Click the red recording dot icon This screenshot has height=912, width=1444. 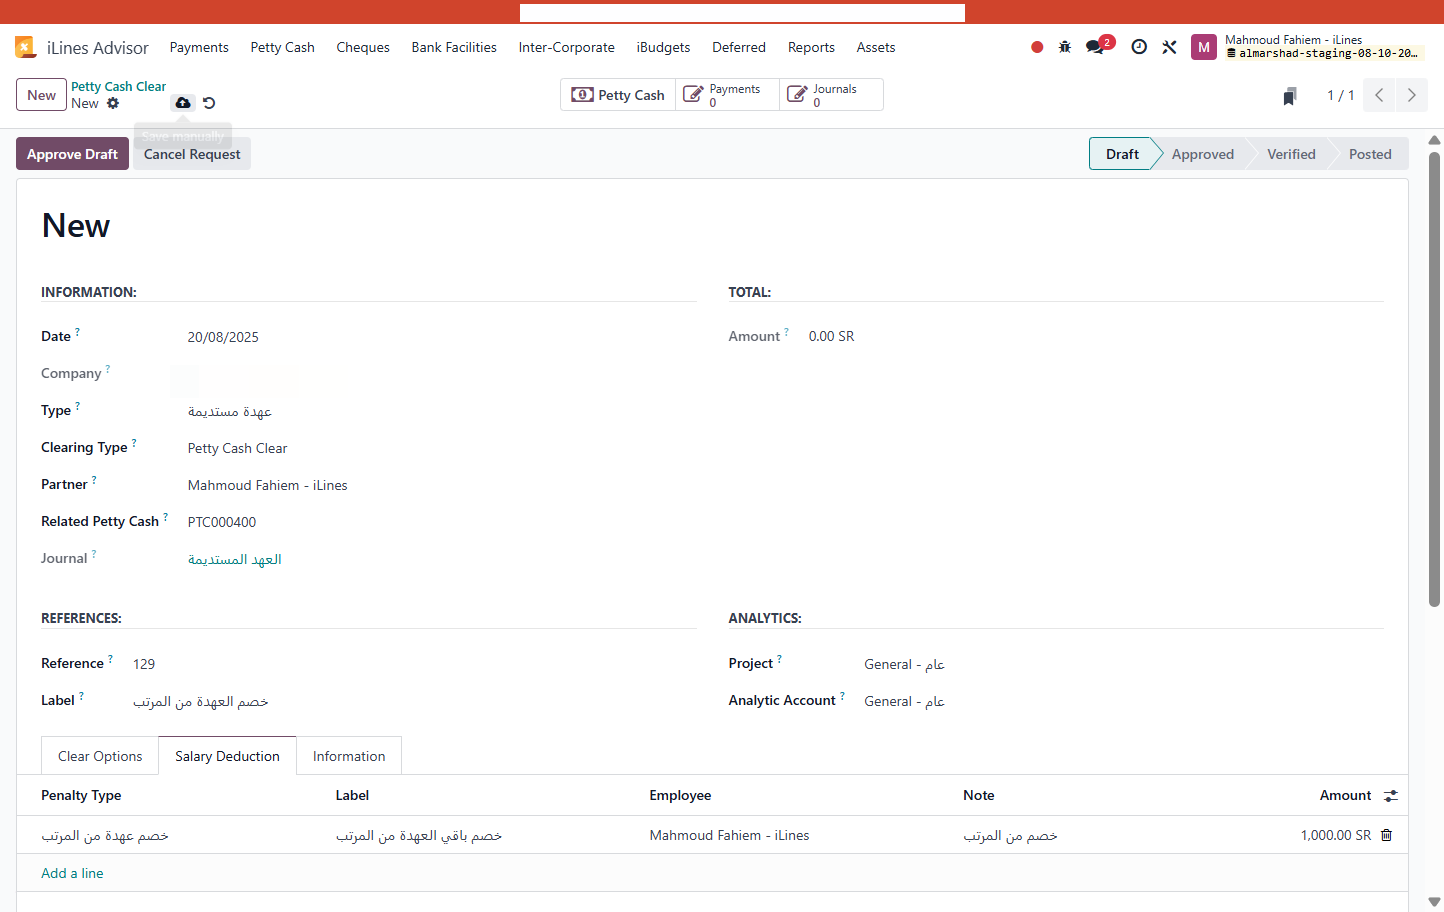pos(1037,47)
